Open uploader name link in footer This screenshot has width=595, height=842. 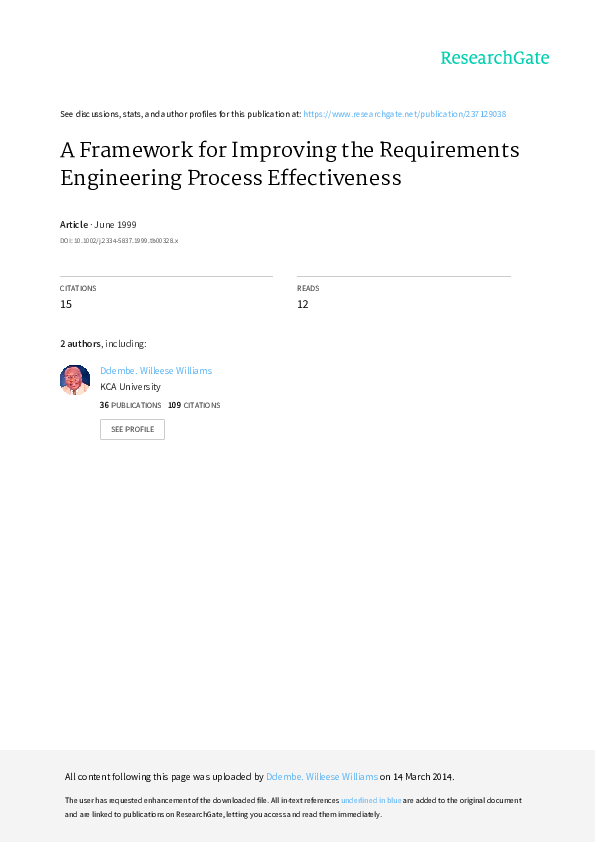[x=322, y=776]
